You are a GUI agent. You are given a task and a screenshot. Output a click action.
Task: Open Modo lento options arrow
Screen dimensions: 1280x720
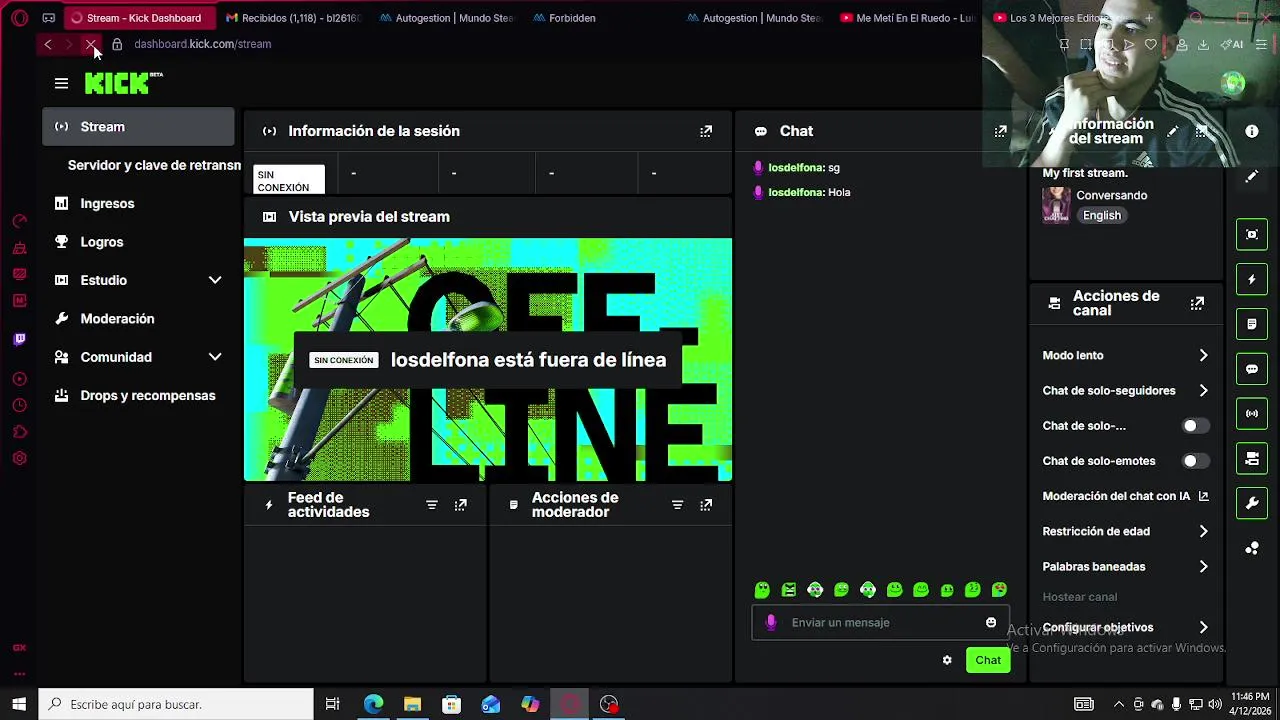click(1203, 355)
